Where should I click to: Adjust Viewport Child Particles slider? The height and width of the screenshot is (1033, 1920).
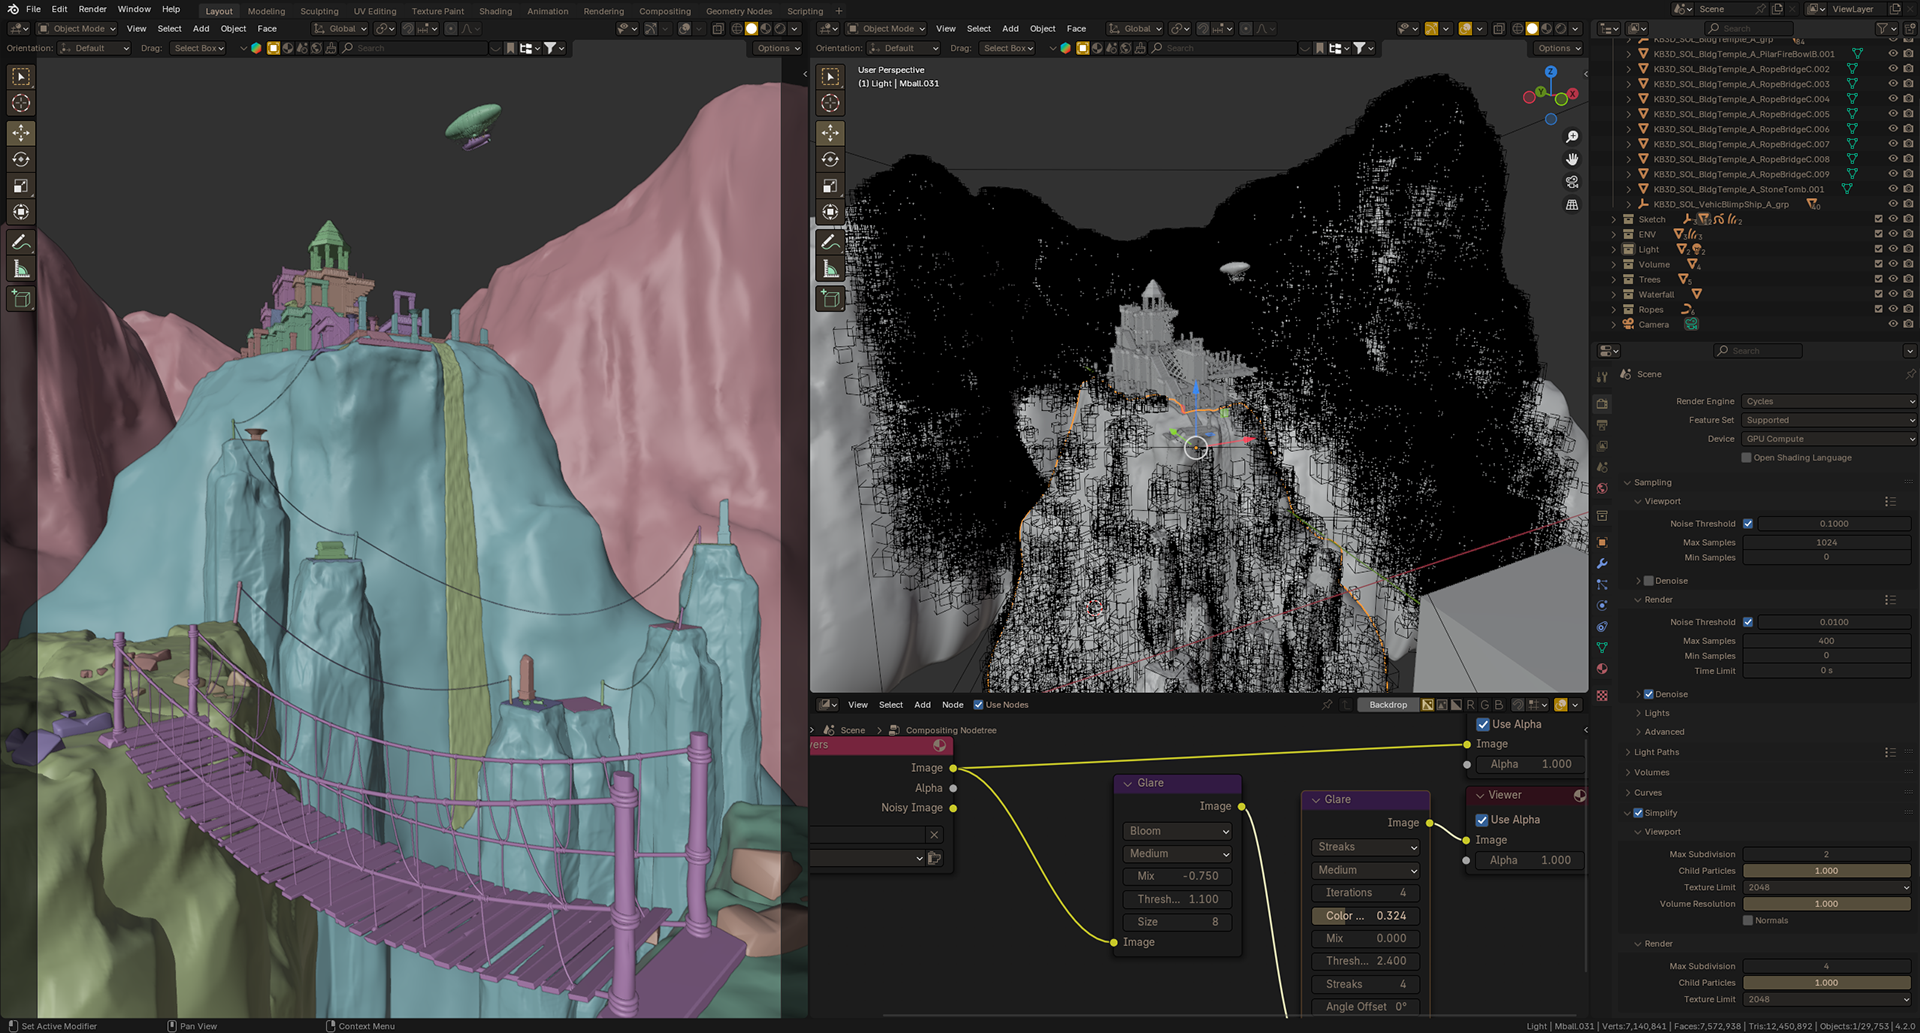pos(1826,871)
